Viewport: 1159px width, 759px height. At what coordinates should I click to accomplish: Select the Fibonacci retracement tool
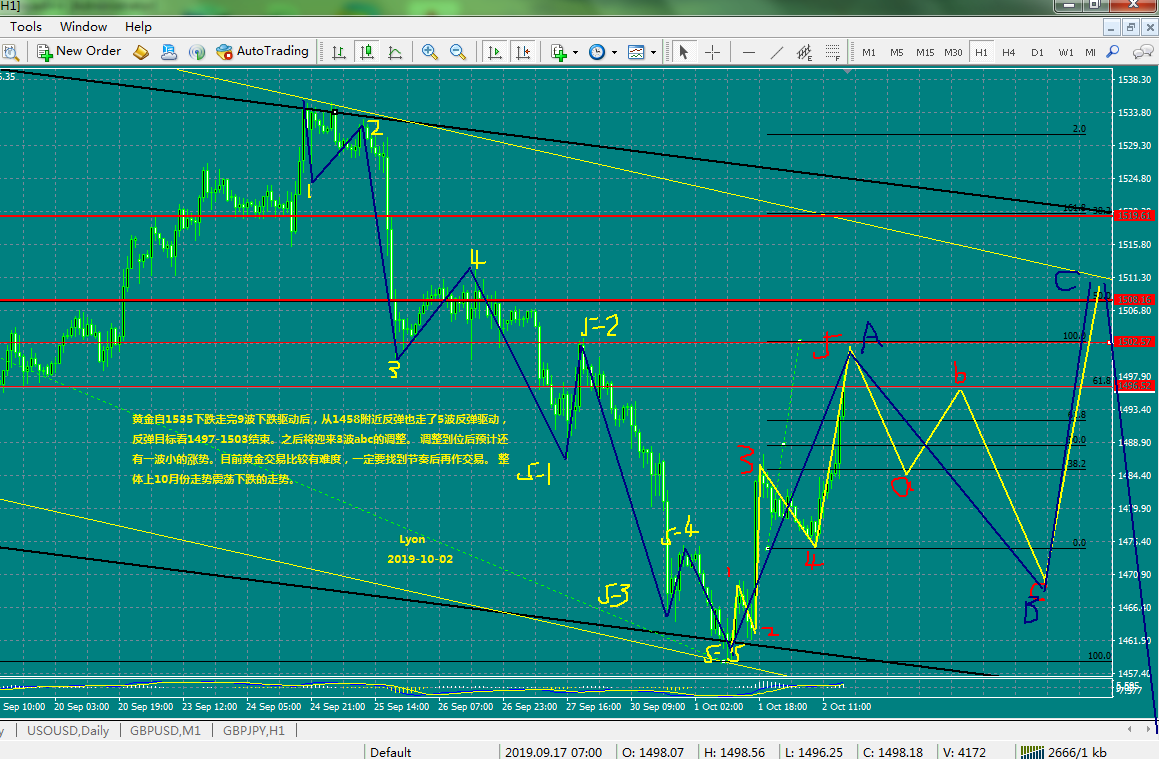coord(832,52)
